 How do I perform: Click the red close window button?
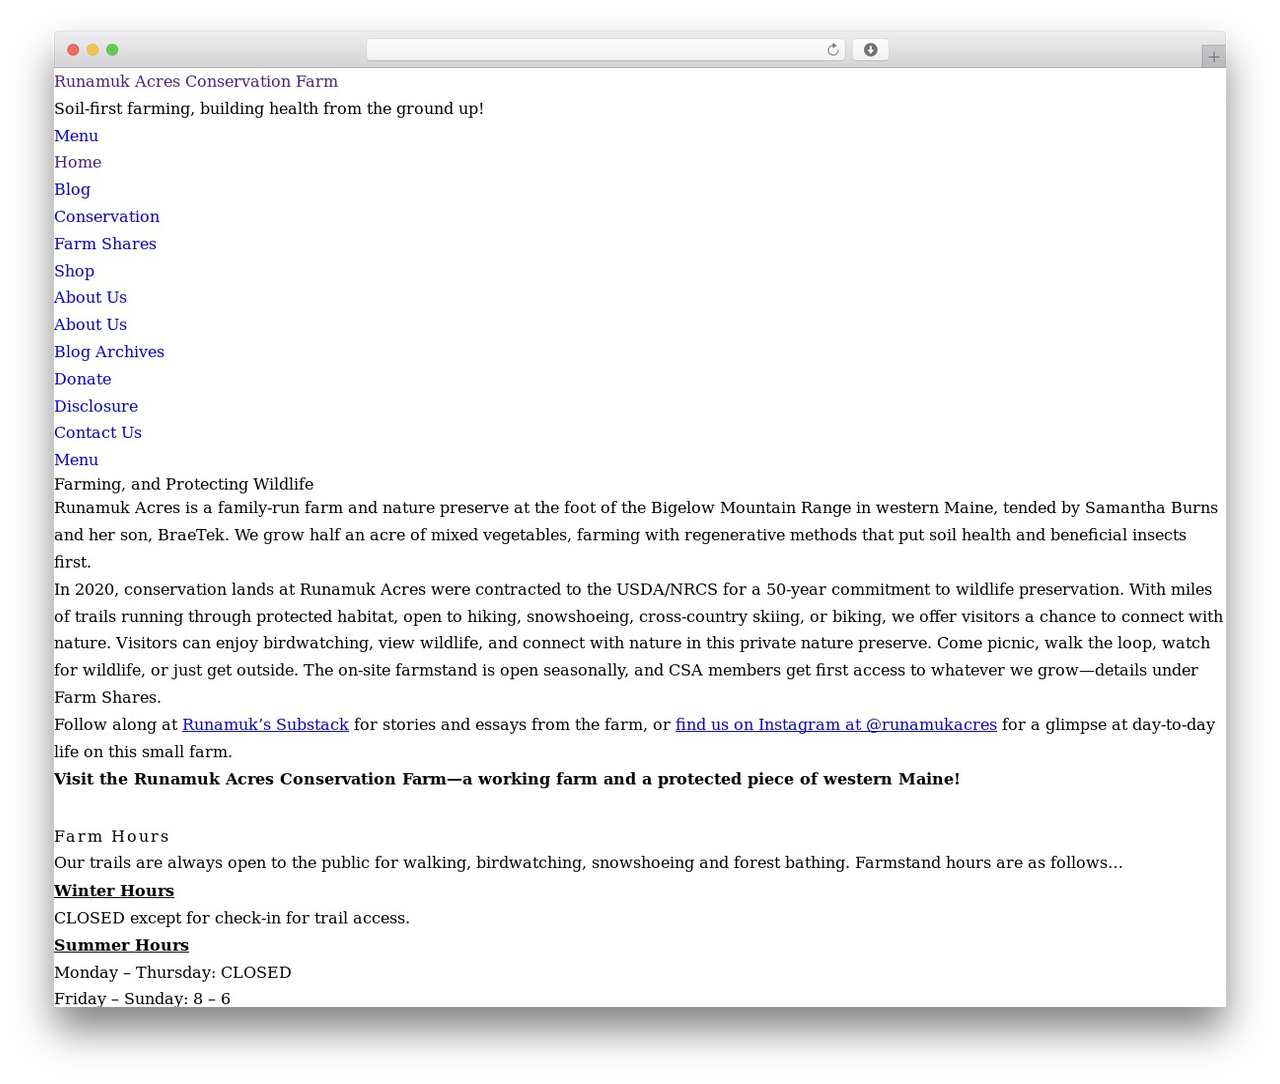(73, 50)
